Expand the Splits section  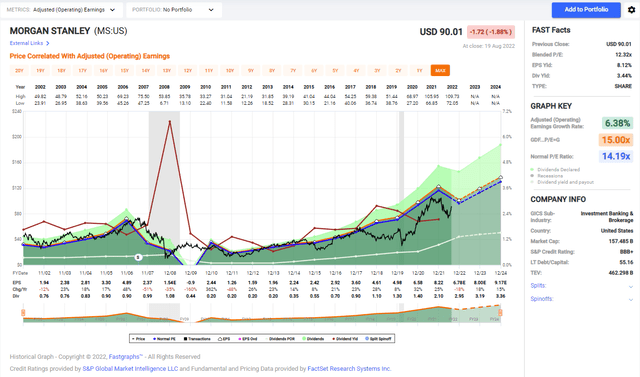(582, 286)
